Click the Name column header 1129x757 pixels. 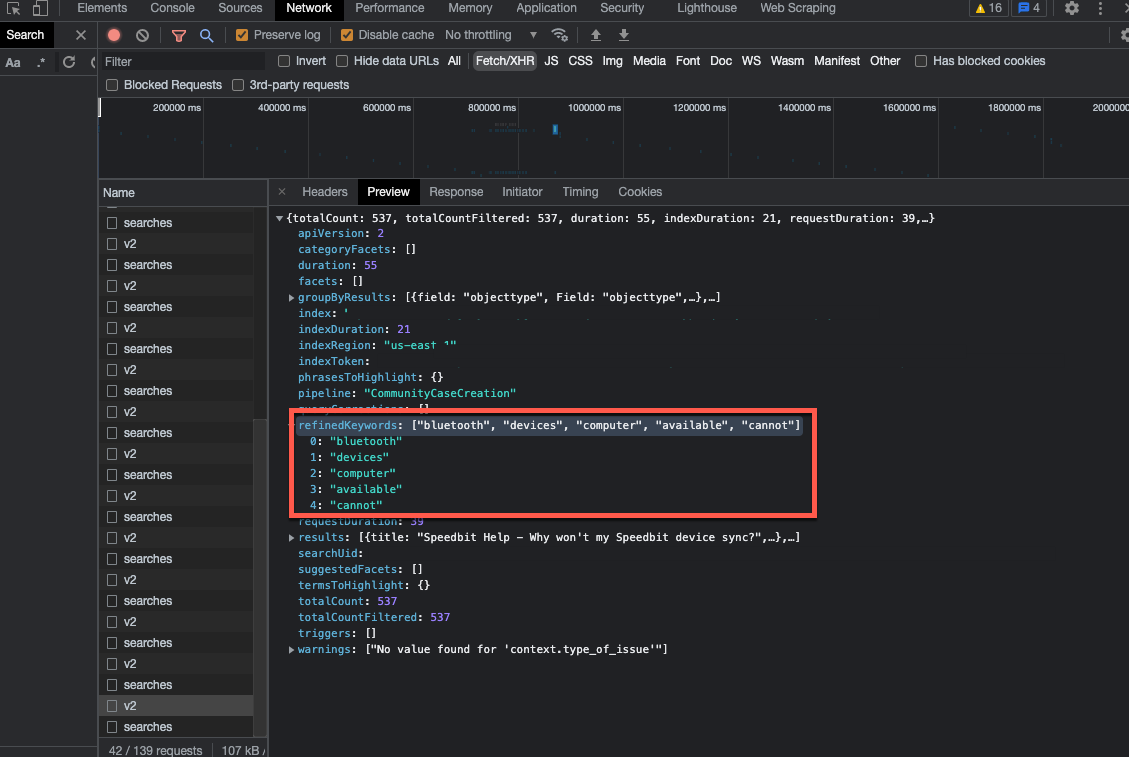183,193
